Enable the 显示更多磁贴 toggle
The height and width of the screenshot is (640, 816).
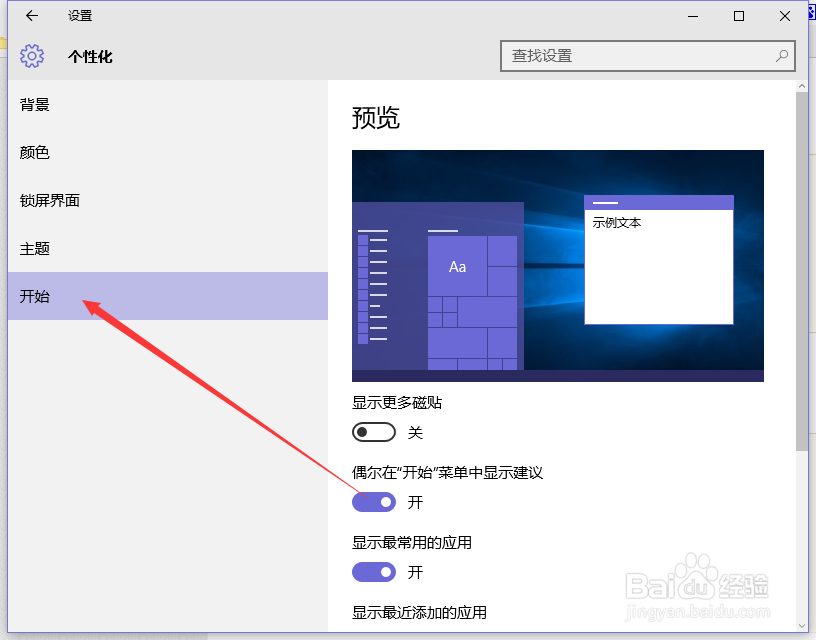pyautogui.click(x=374, y=432)
